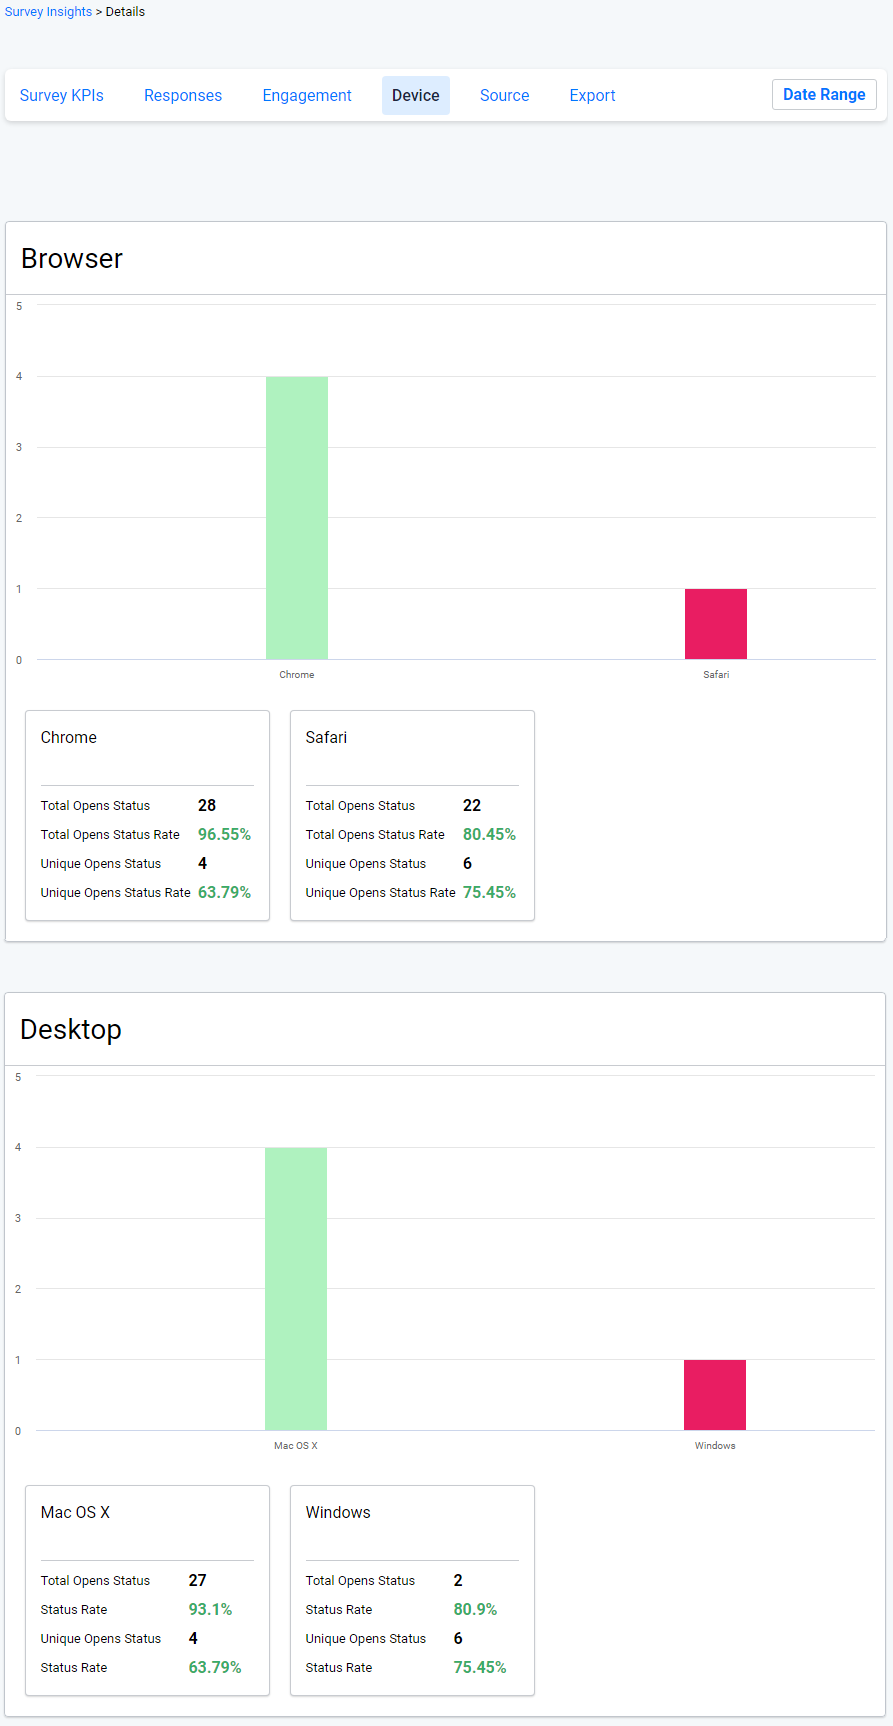
Task: Click the Browser section heading
Action: 72,259
